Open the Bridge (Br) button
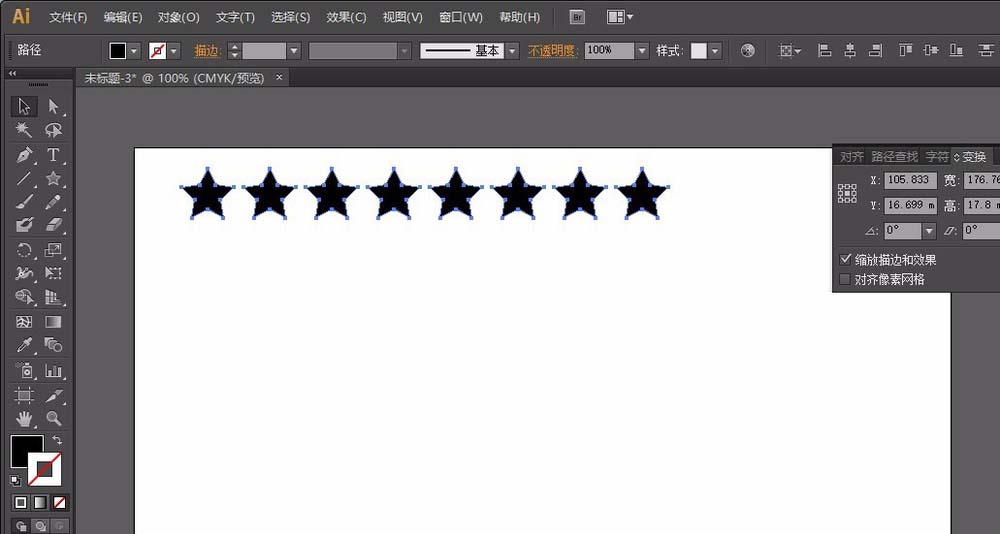Image resolution: width=1000 pixels, height=534 pixels. (577, 17)
